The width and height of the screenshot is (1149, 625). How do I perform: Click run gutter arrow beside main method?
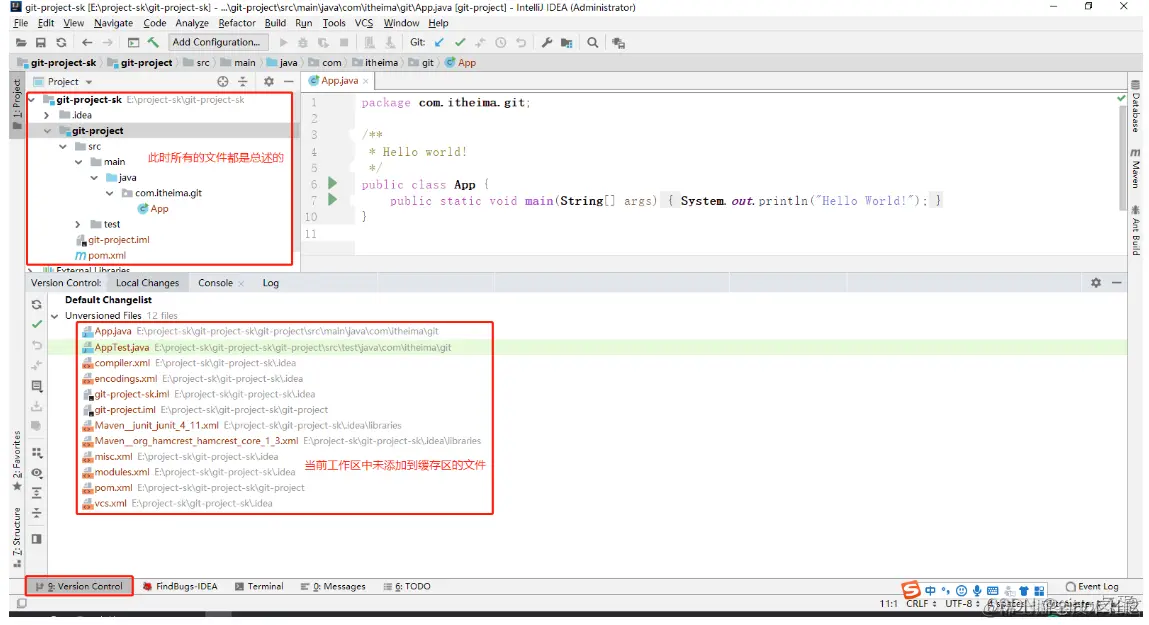pos(332,199)
